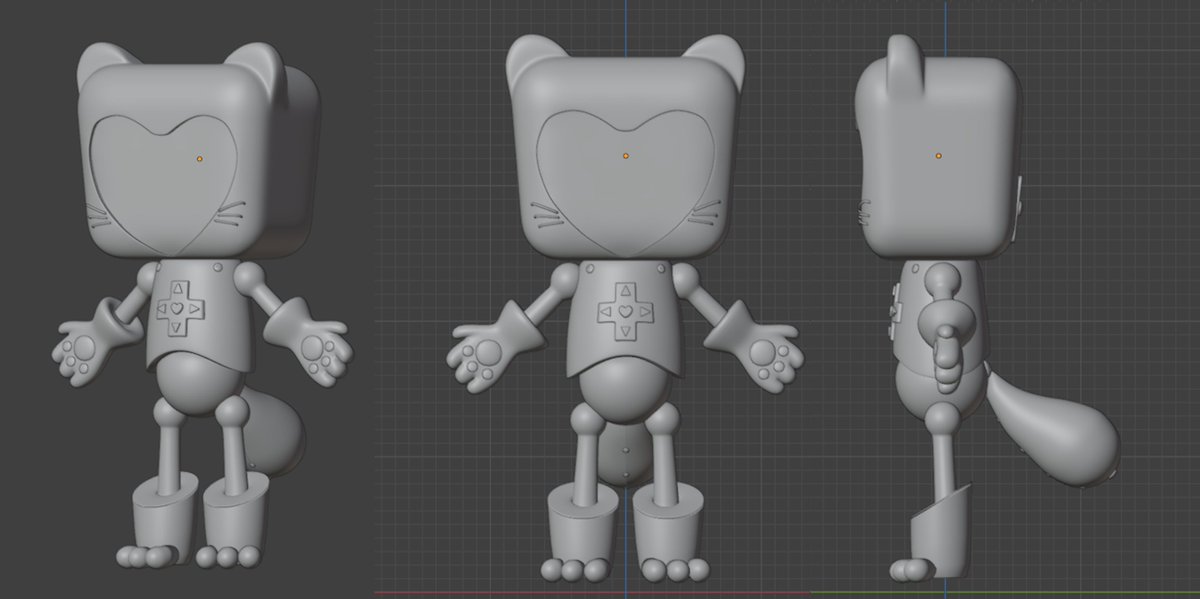Select the heart-shaped face plate in front view
The height and width of the screenshot is (599, 1200).
click(x=625, y=182)
